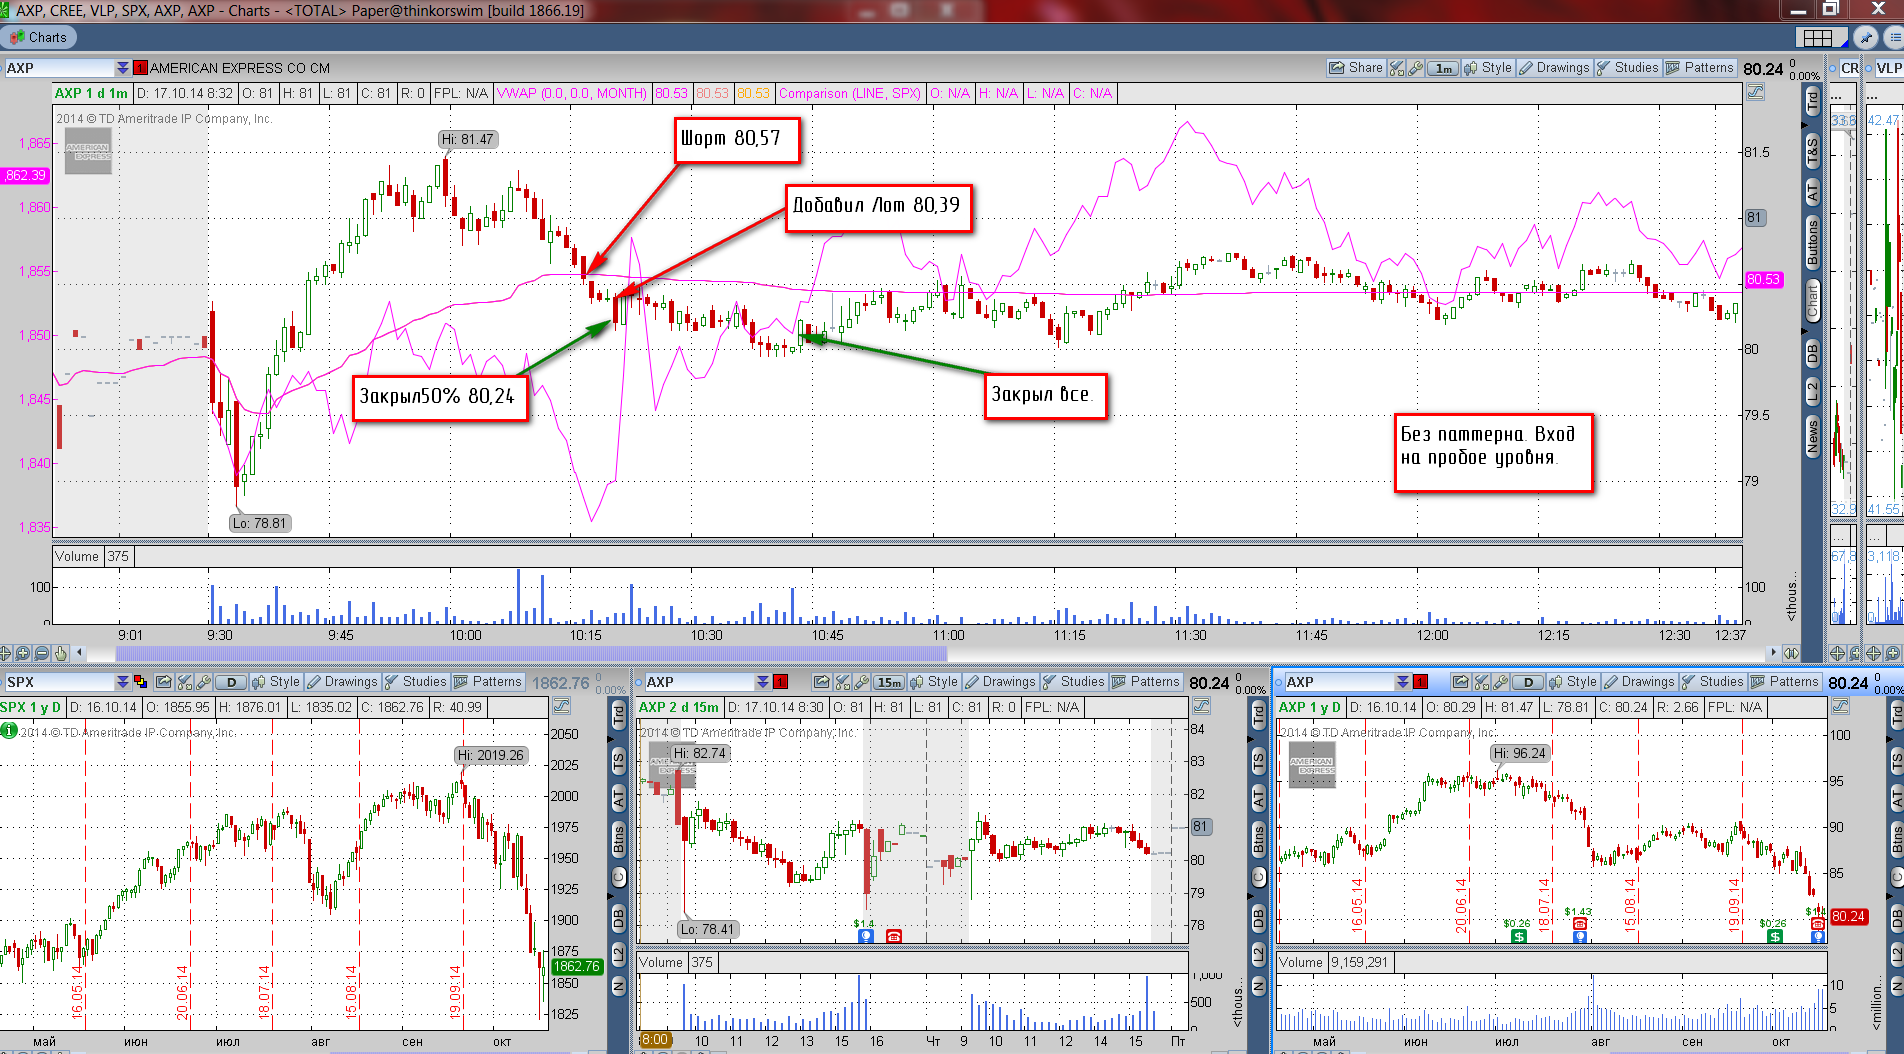Zoom in on the main chart with the plus magnifier
This screenshot has height=1054, width=1904.
pyautogui.click(x=23, y=653)
